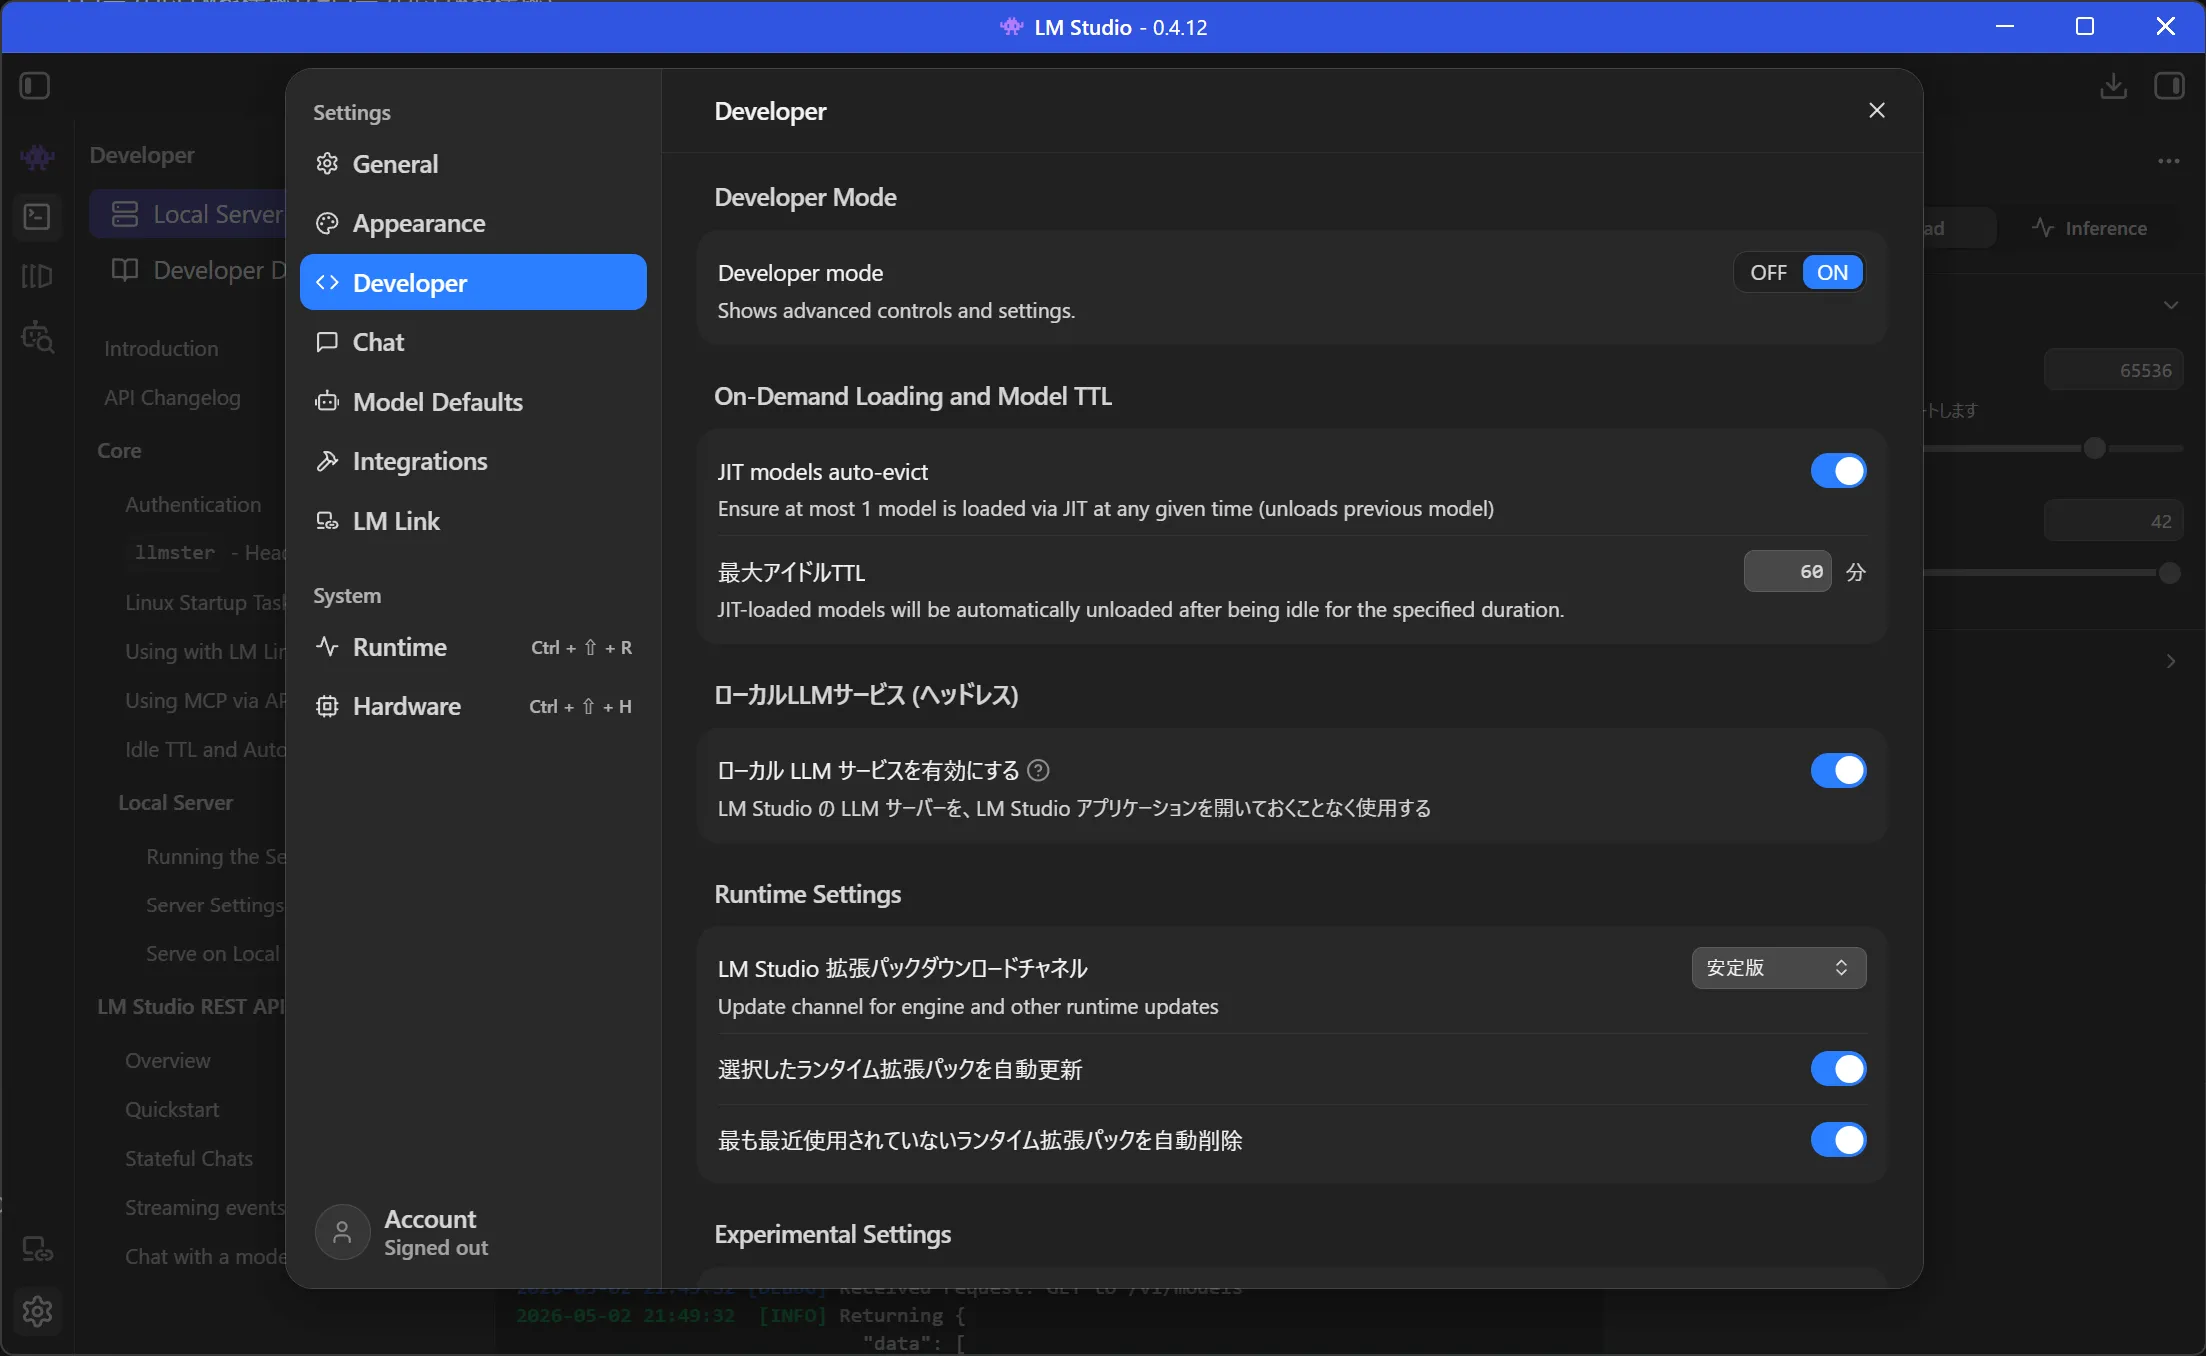This screenshot has height=1356, width=2206.
Task: Toggle JIT models auto-evict
Action: click(1838, 471)
